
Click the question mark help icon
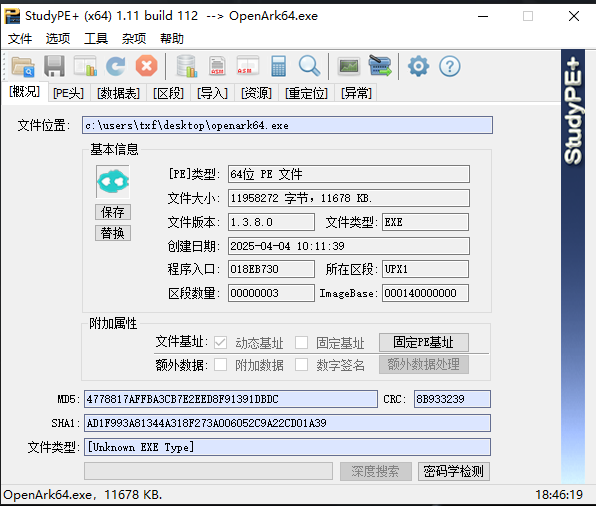(x=450, y=67)
